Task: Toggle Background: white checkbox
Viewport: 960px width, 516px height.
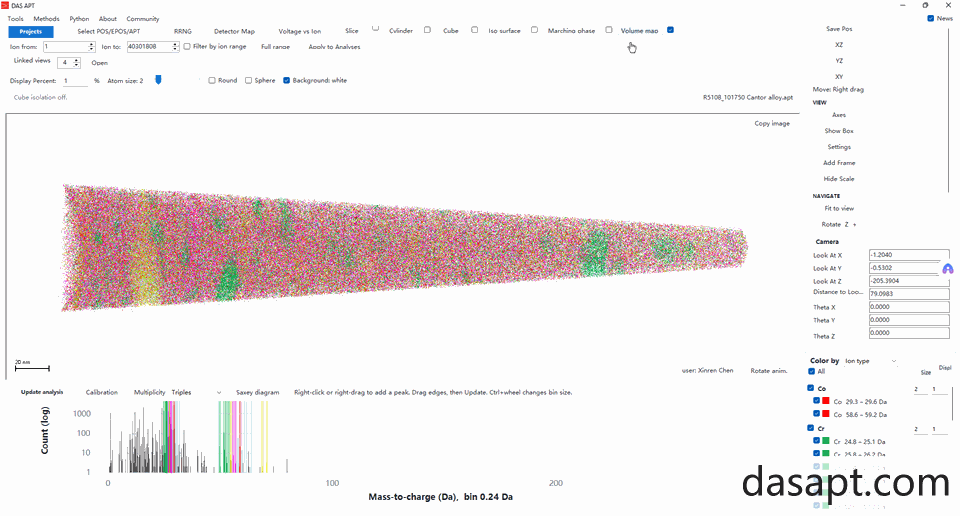Action: (286, 80)
